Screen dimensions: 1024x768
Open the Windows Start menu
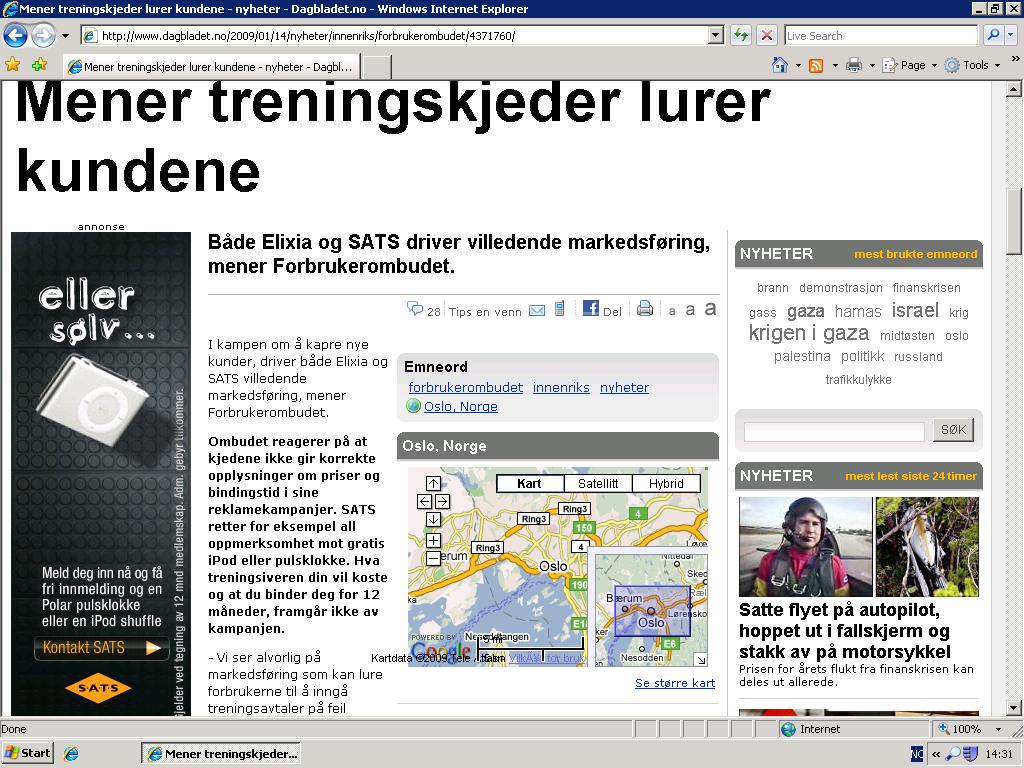click(27, 753)
